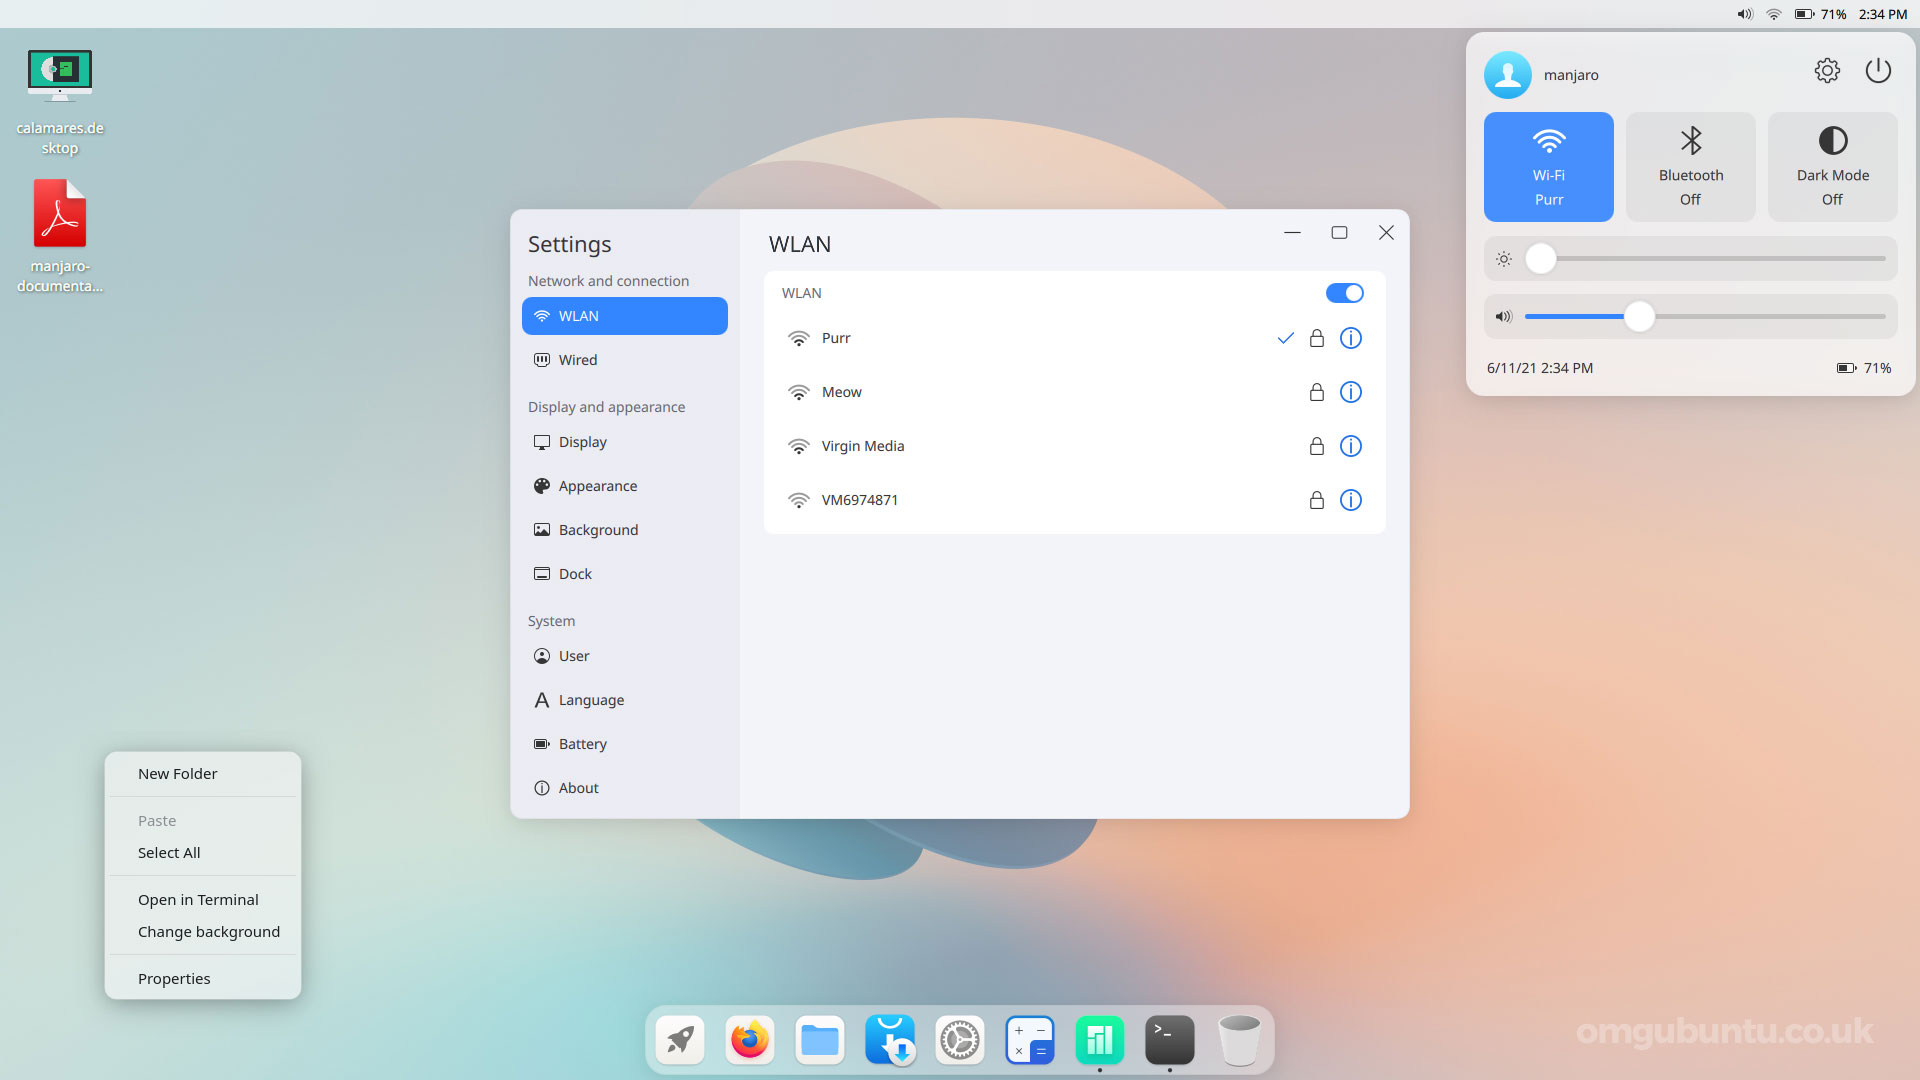
Task: Click the lock icon beside Virgin Media
Action: point(1317,447)
